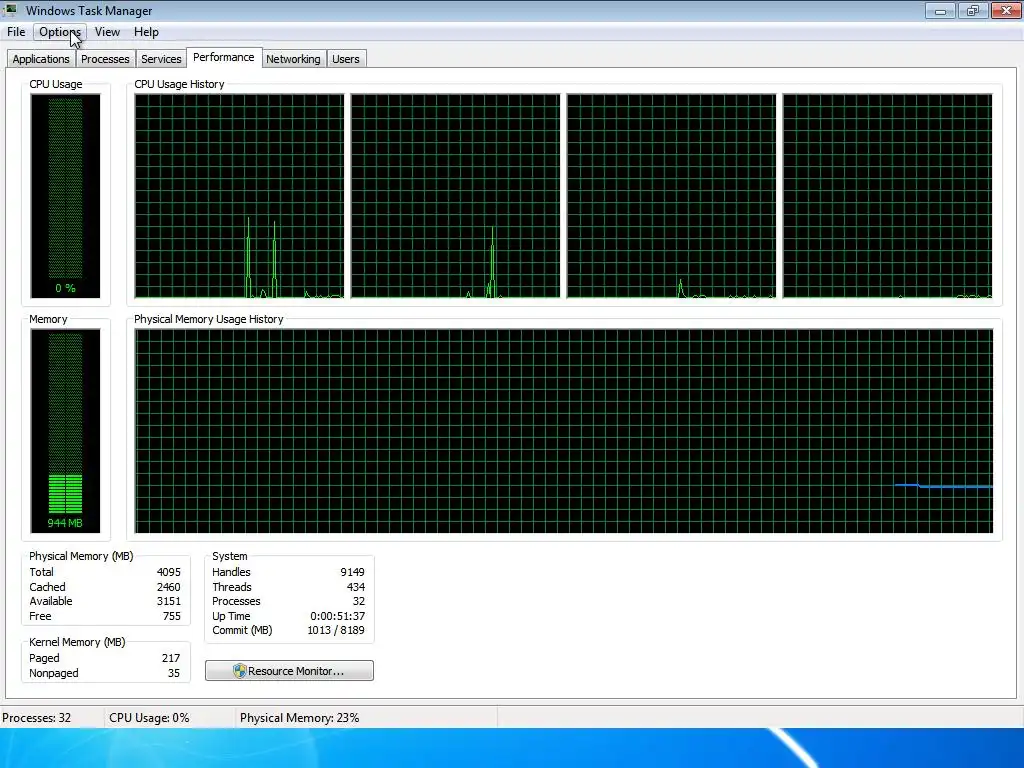Click the Commit value 1013 / 8189
1024x768 pixels.
click(336, 631)
